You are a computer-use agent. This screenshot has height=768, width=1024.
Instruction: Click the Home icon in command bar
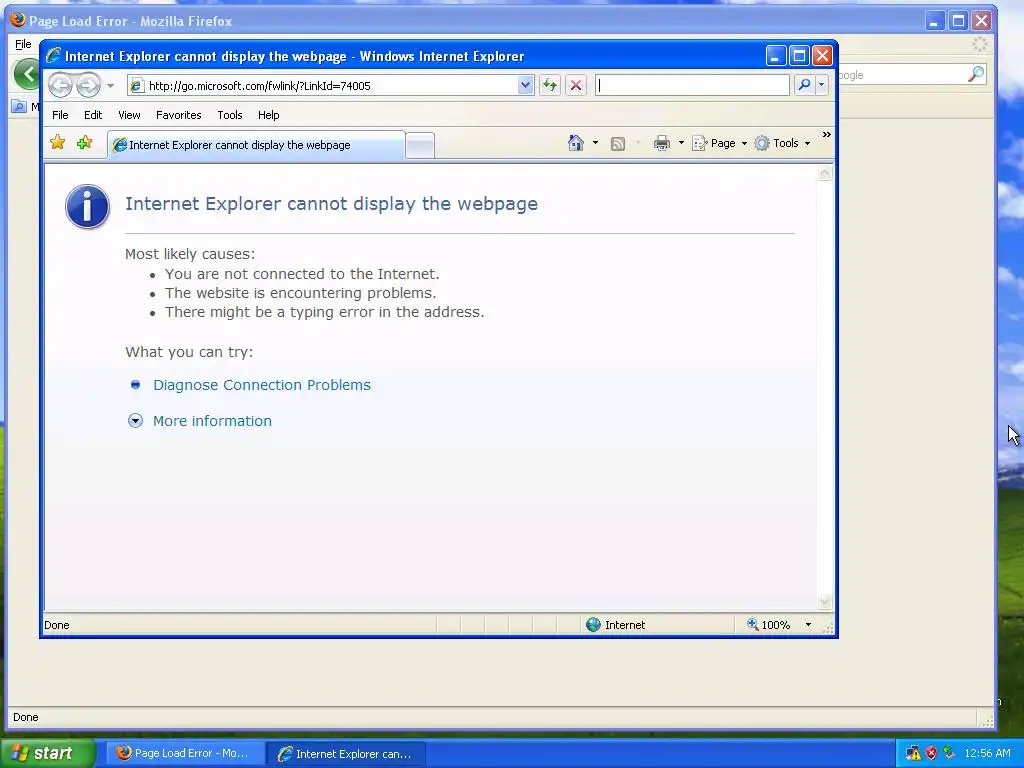575,143
